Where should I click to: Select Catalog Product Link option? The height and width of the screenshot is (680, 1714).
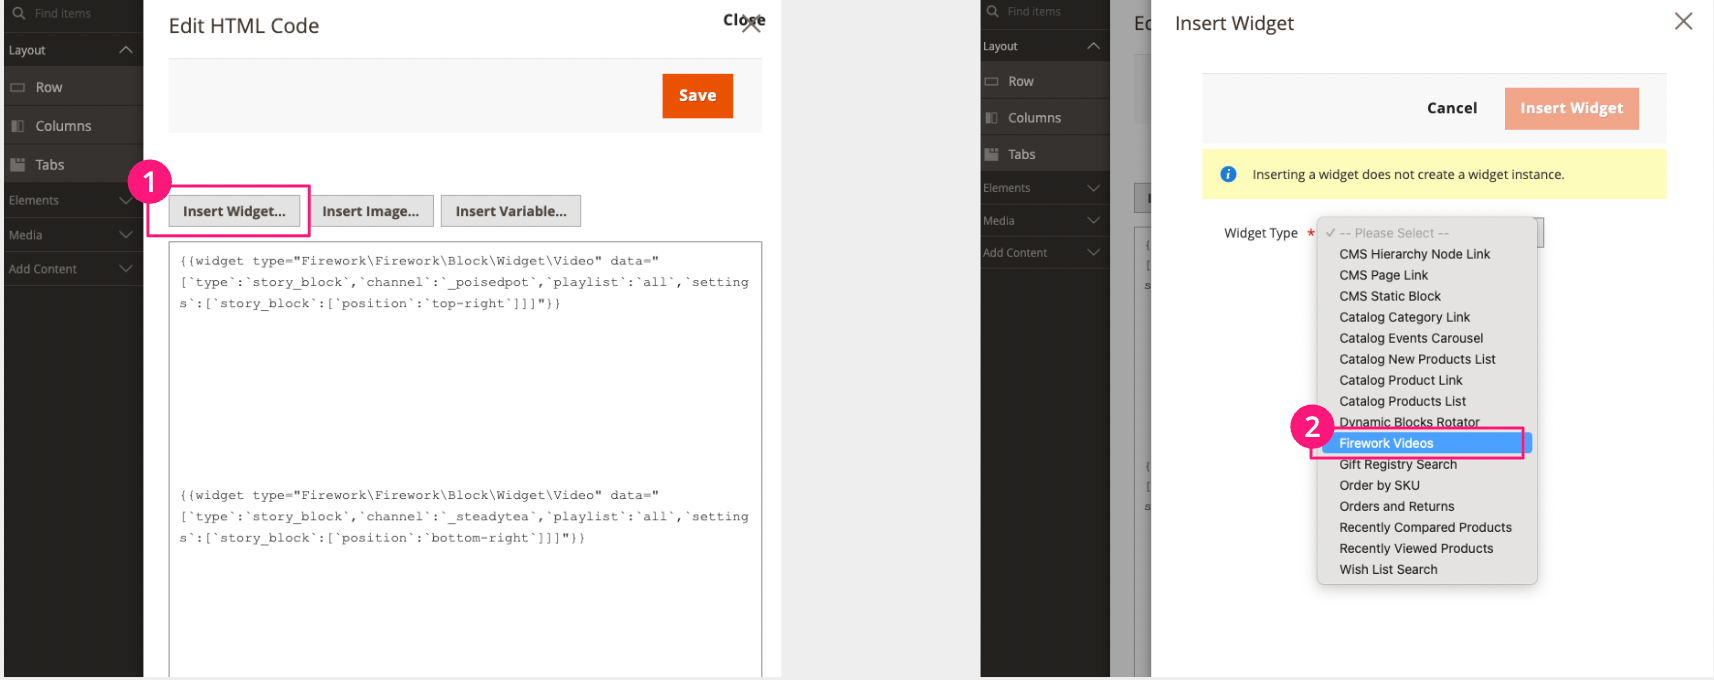click(1400, 380)
